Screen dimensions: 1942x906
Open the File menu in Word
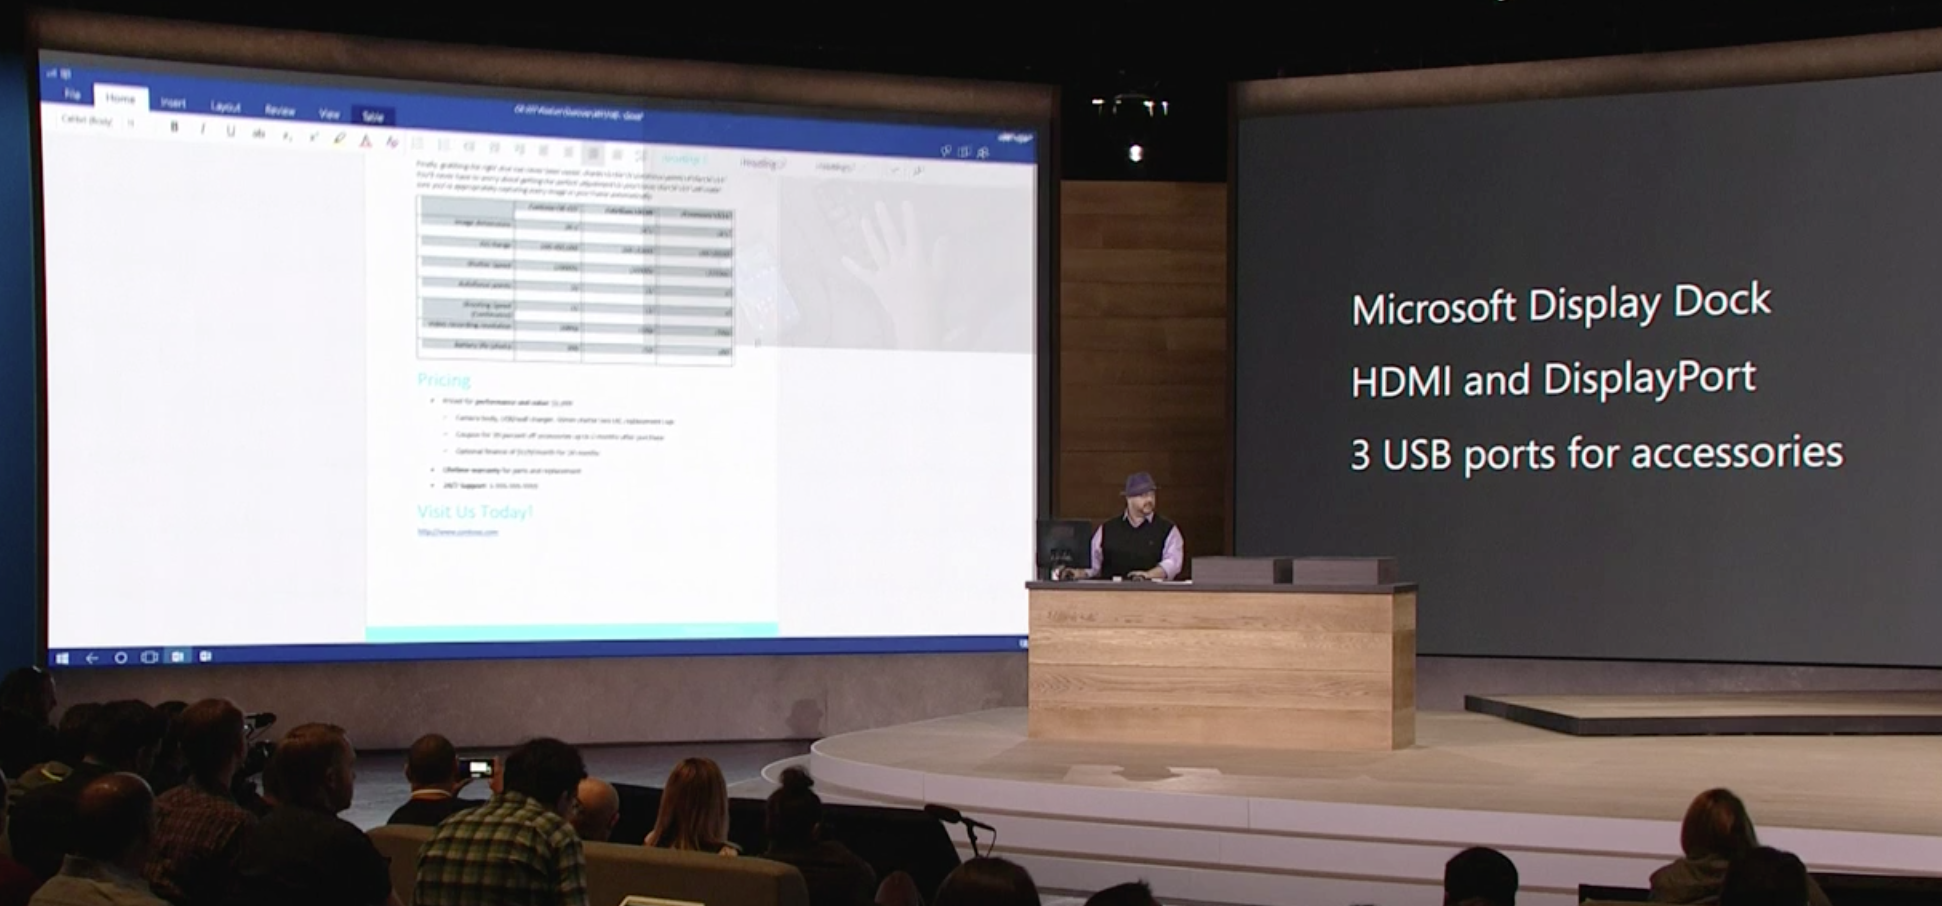(73, 94)
